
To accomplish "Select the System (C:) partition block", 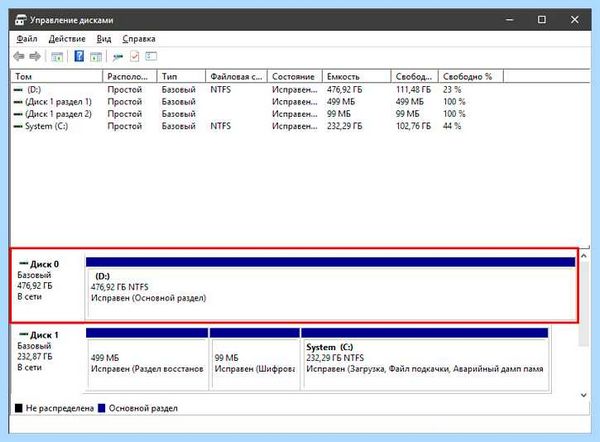I will tap(425, 359).
